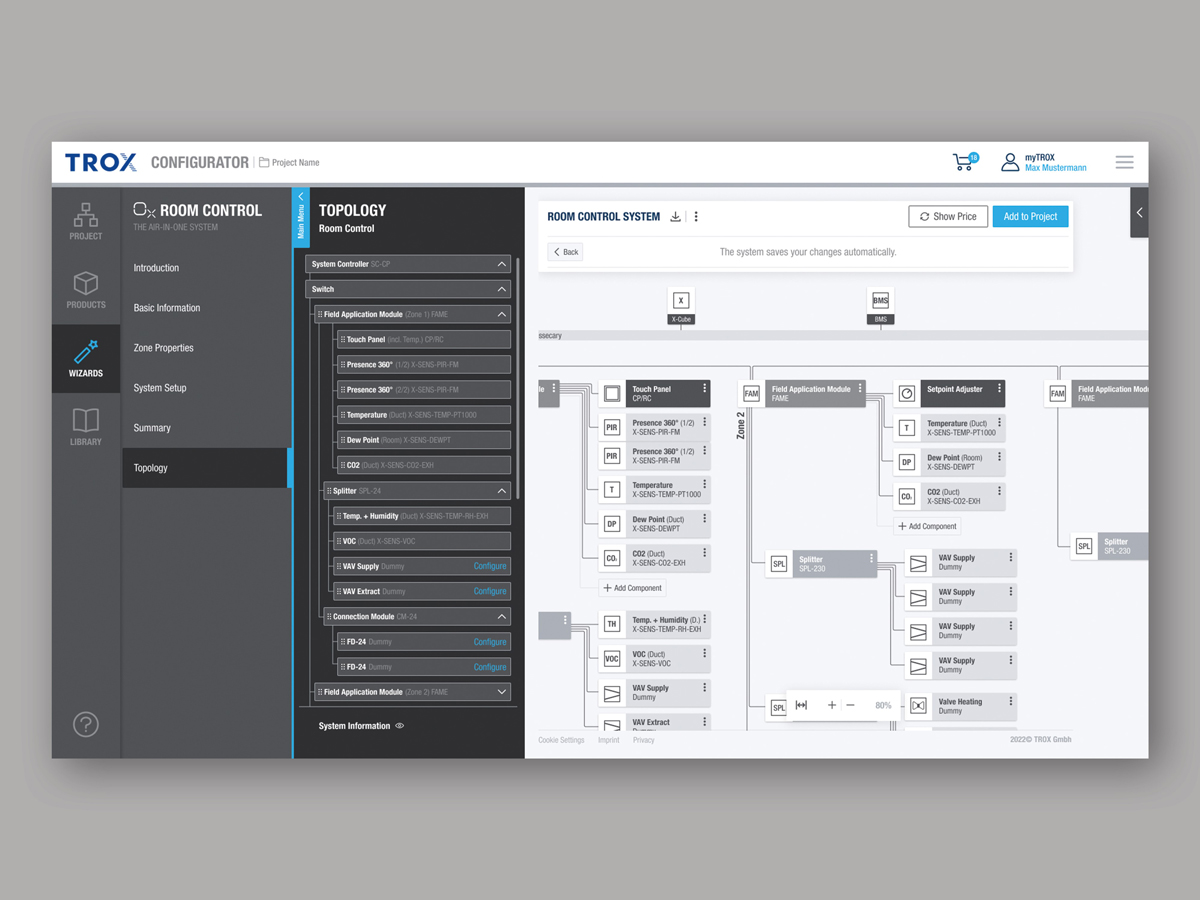Click the fit-to-width zoom icon
Image resolution: width=1200 pixels, height=900 pixels.
801,705
